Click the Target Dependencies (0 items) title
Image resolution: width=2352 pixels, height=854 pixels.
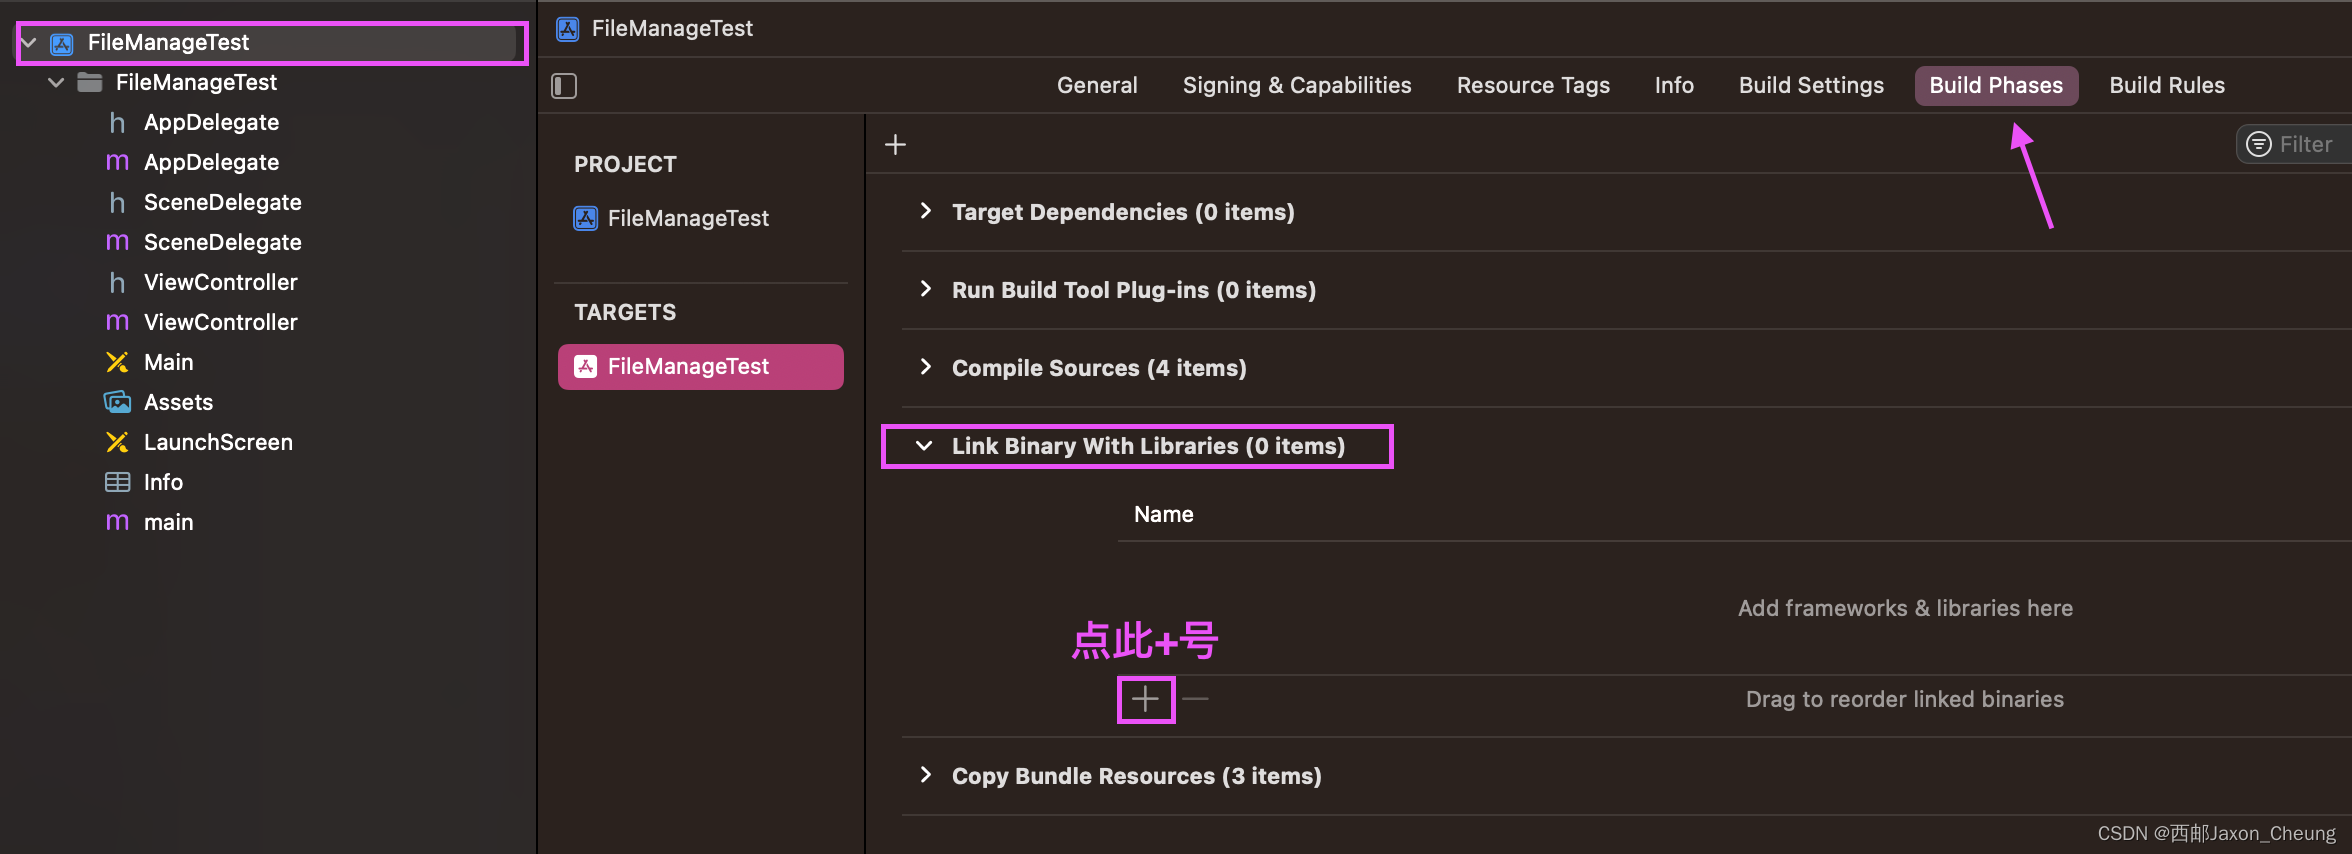pos(1123,212)
